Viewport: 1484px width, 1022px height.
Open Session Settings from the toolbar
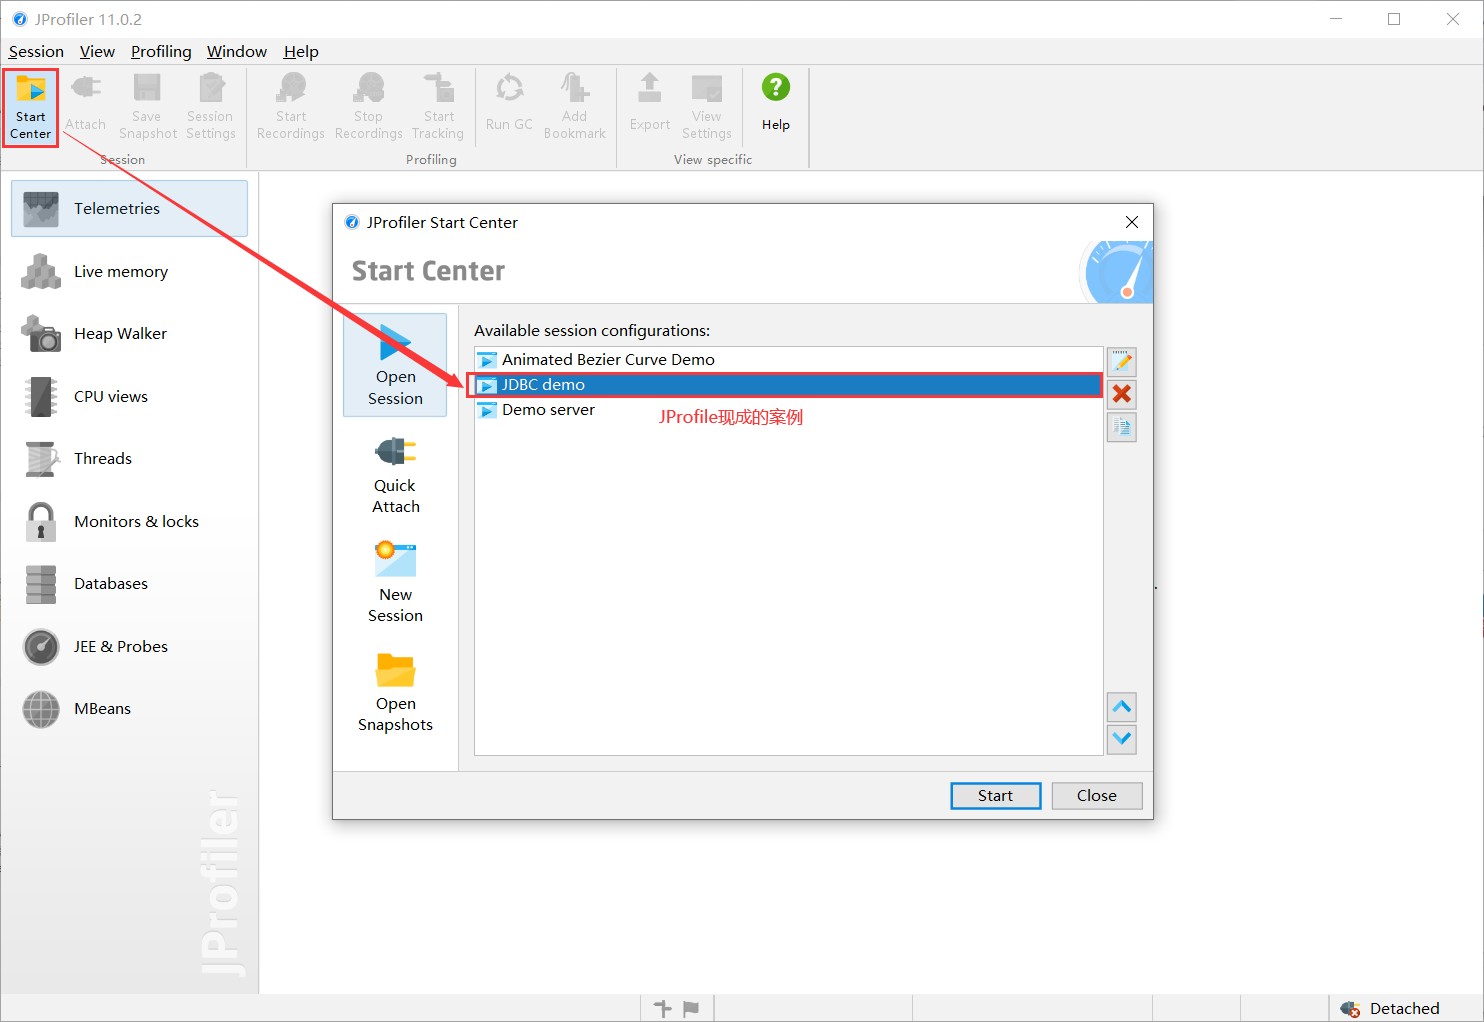(x=211, y=107)
